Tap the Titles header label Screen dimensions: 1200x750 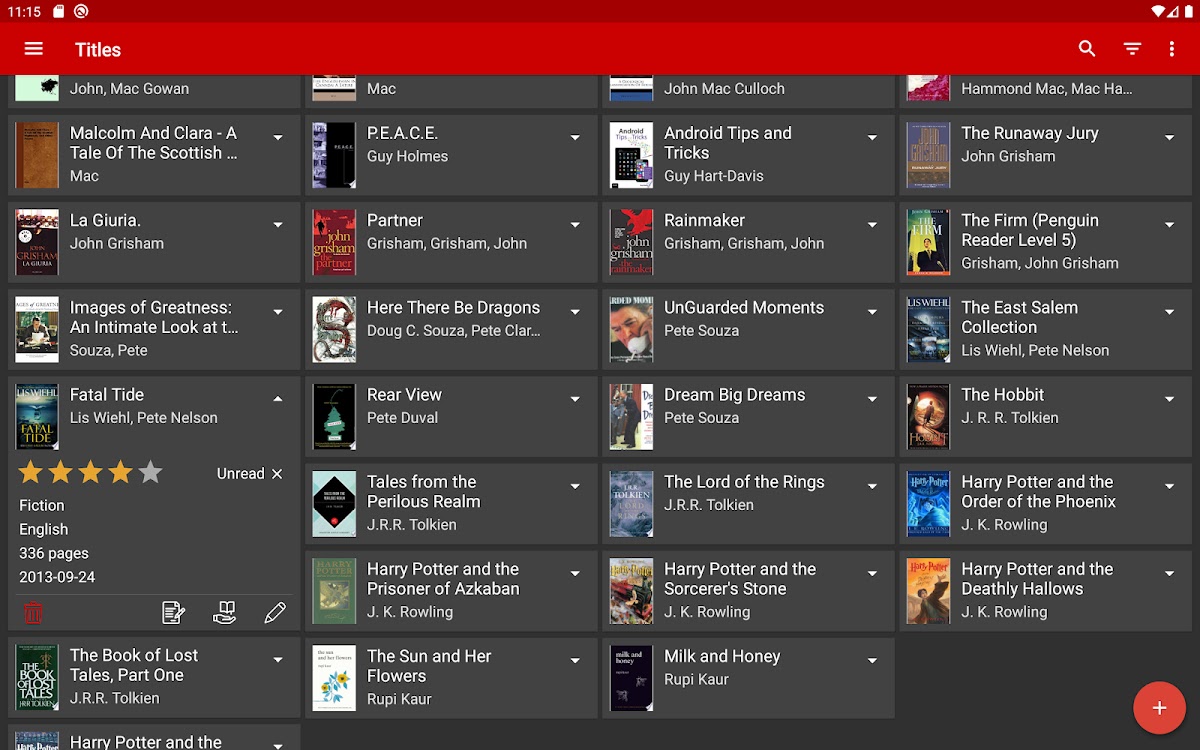(x=98, y=50)
